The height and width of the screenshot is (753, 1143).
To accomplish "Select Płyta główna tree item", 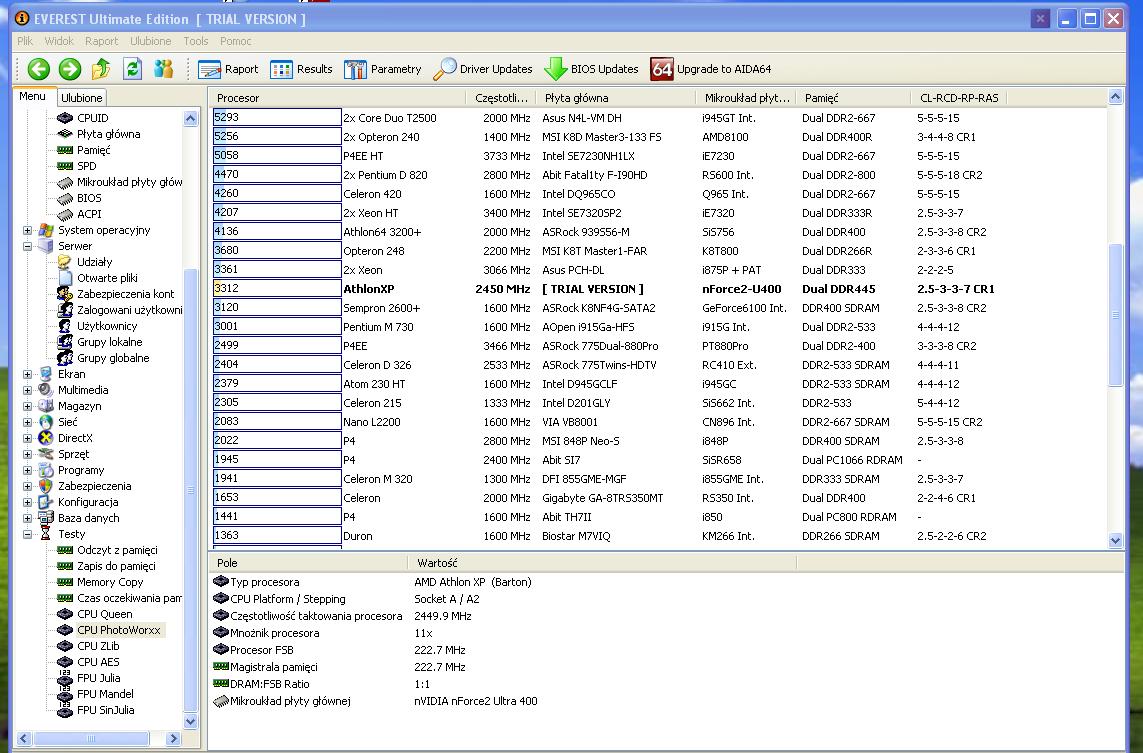I will pos(109,134).
